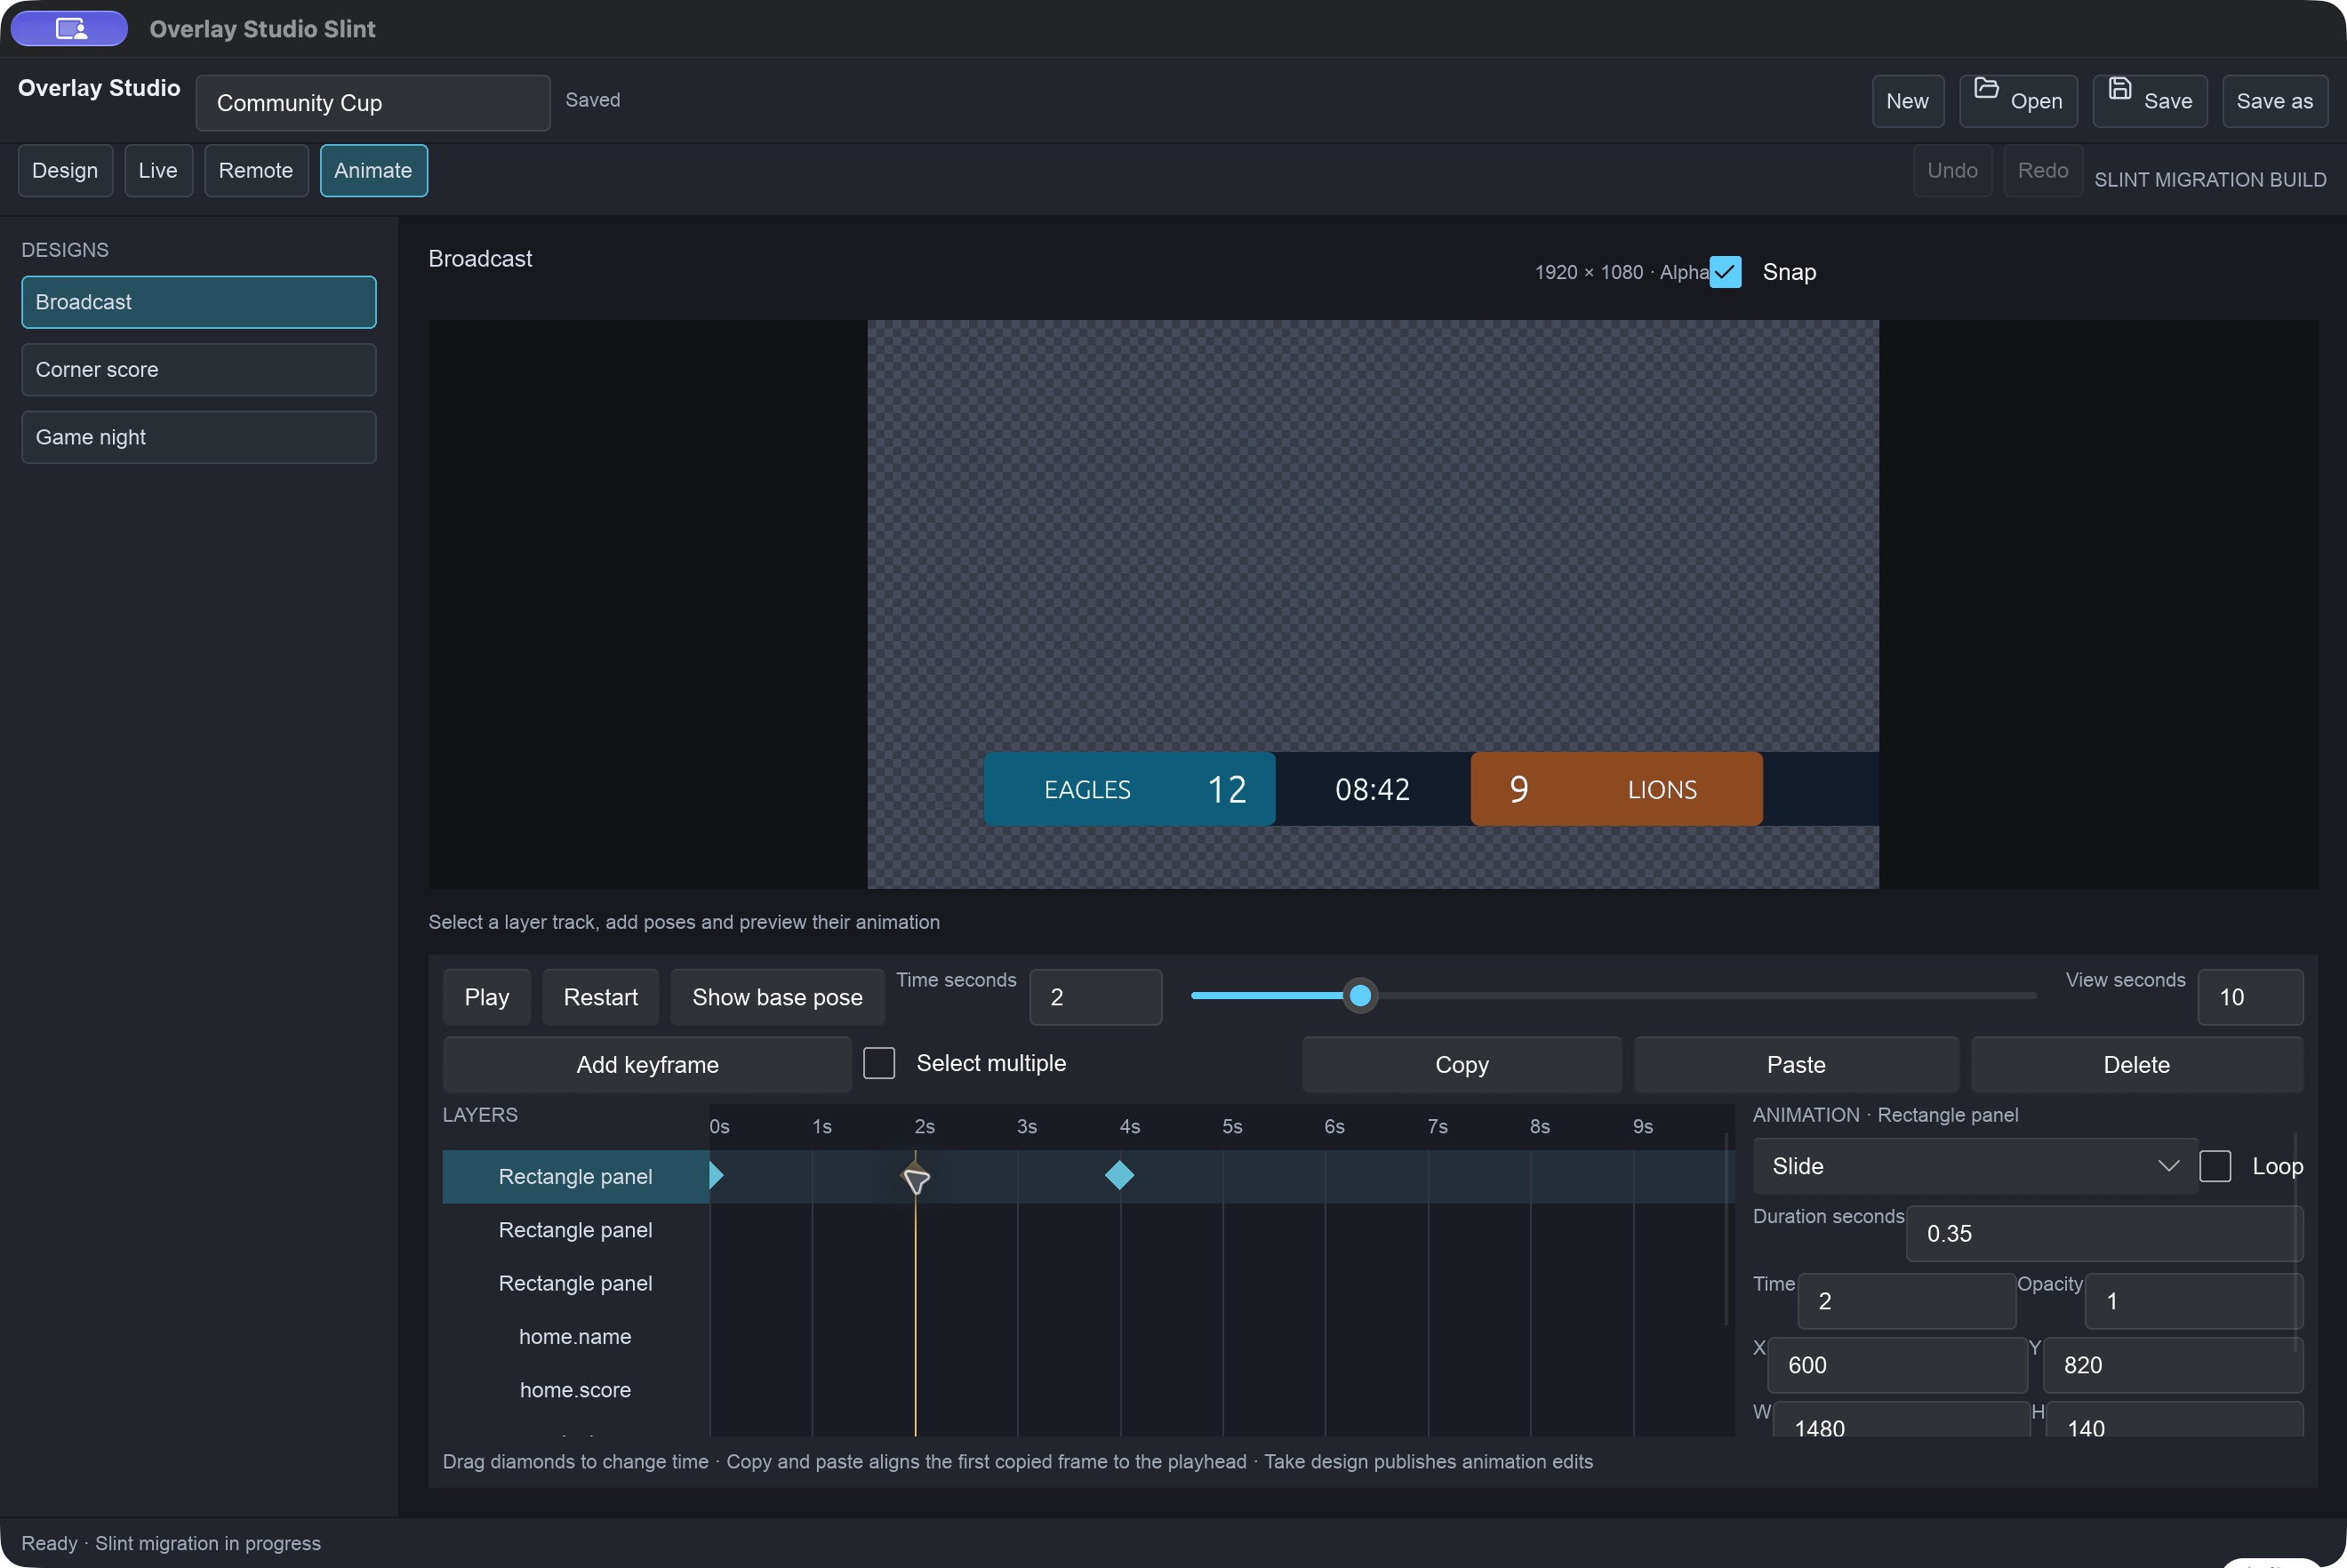The image size is (2347, 1568).
Task: Click the start keyframe marker at 0s
Action: pyautogui.click(x=716, y=1176)
